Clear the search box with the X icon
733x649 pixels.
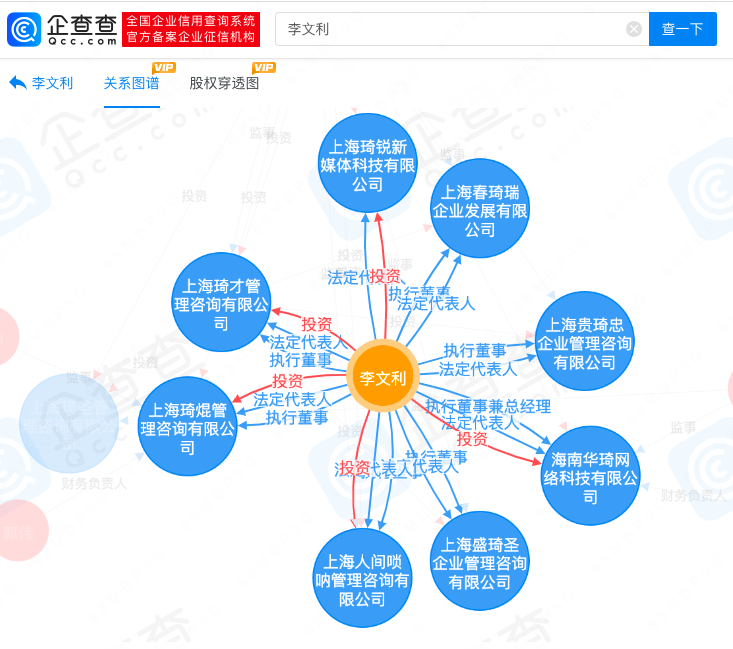(x=633, y=29)
